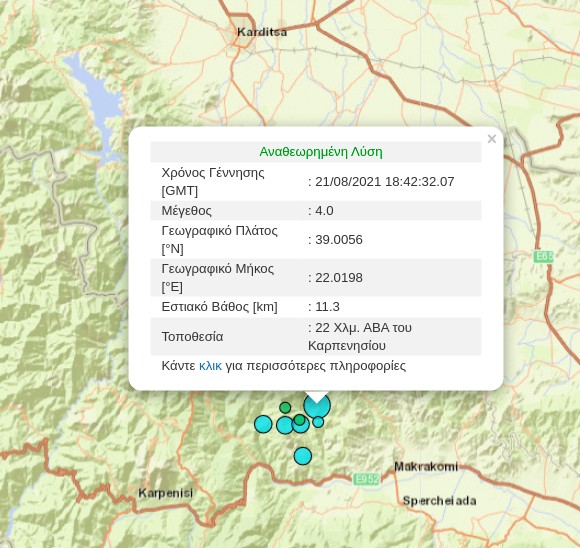The height and width of the screenshot is (548, 580).
Task: Open the "κλικ" link for more information
Action: pos(210,366)
